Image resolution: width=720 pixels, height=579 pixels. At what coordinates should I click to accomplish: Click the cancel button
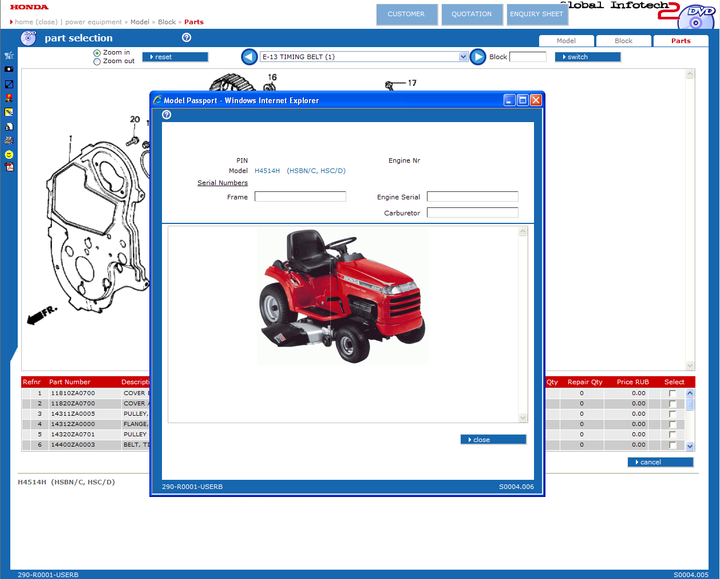pos(660,462)
